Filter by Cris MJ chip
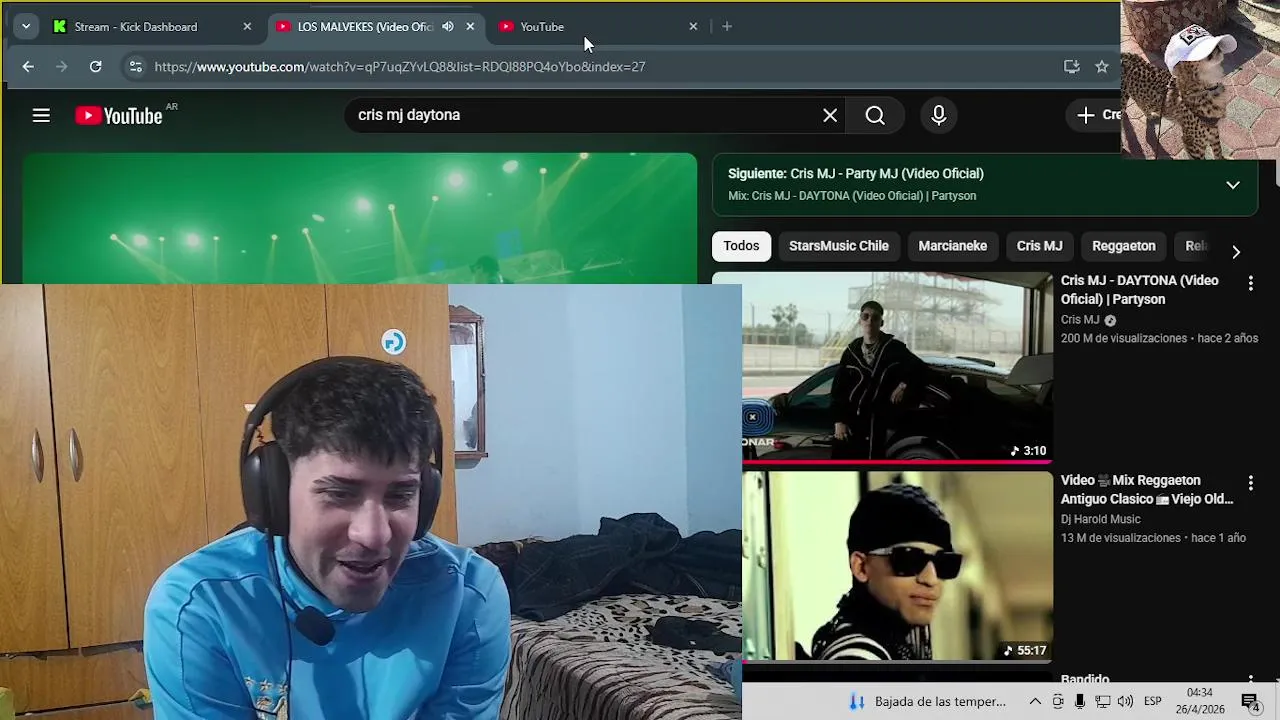 pyautogui.click(x=1039, y=246)
